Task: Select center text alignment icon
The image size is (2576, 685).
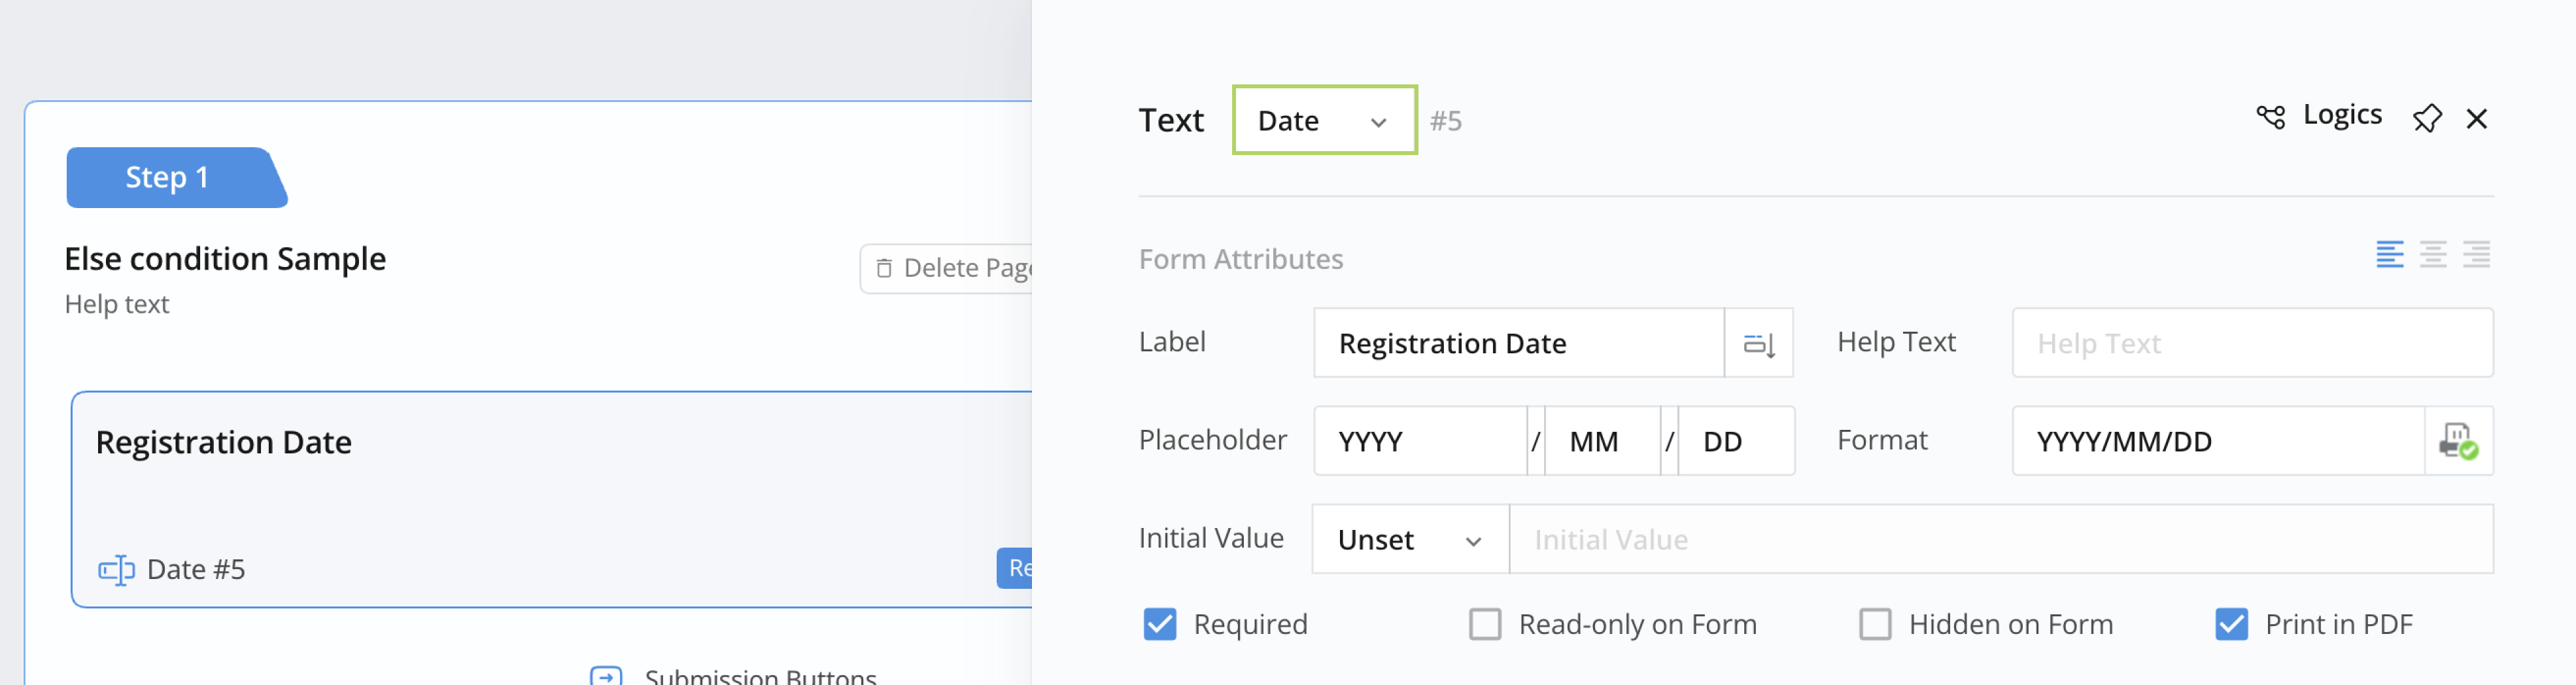Action: [2433, 255]
